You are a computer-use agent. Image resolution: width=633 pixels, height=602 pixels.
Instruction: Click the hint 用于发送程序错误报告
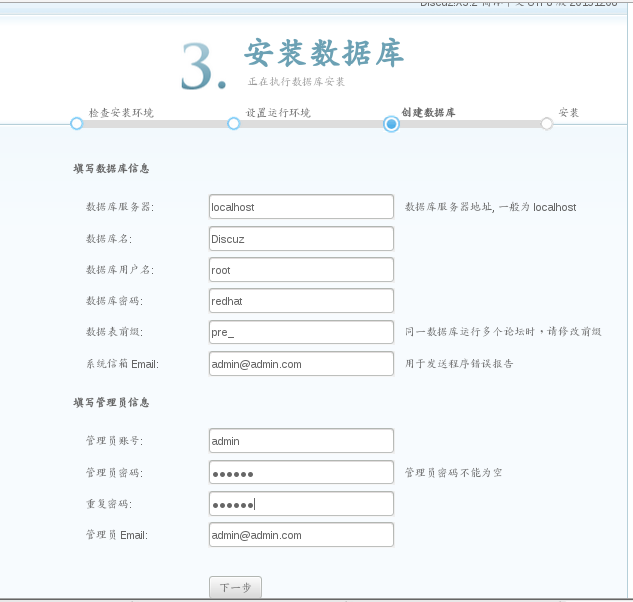[459, 363]
